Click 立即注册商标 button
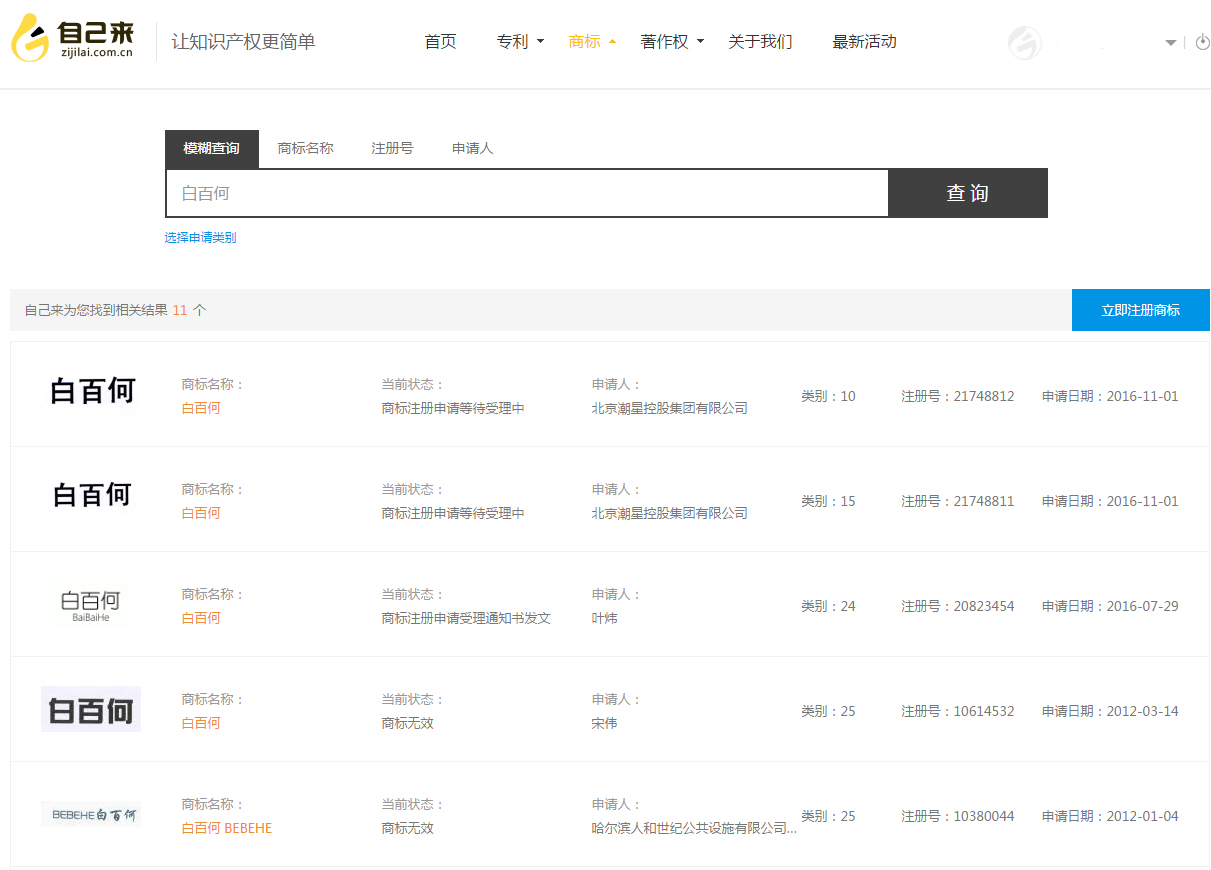 (1141, 310)
